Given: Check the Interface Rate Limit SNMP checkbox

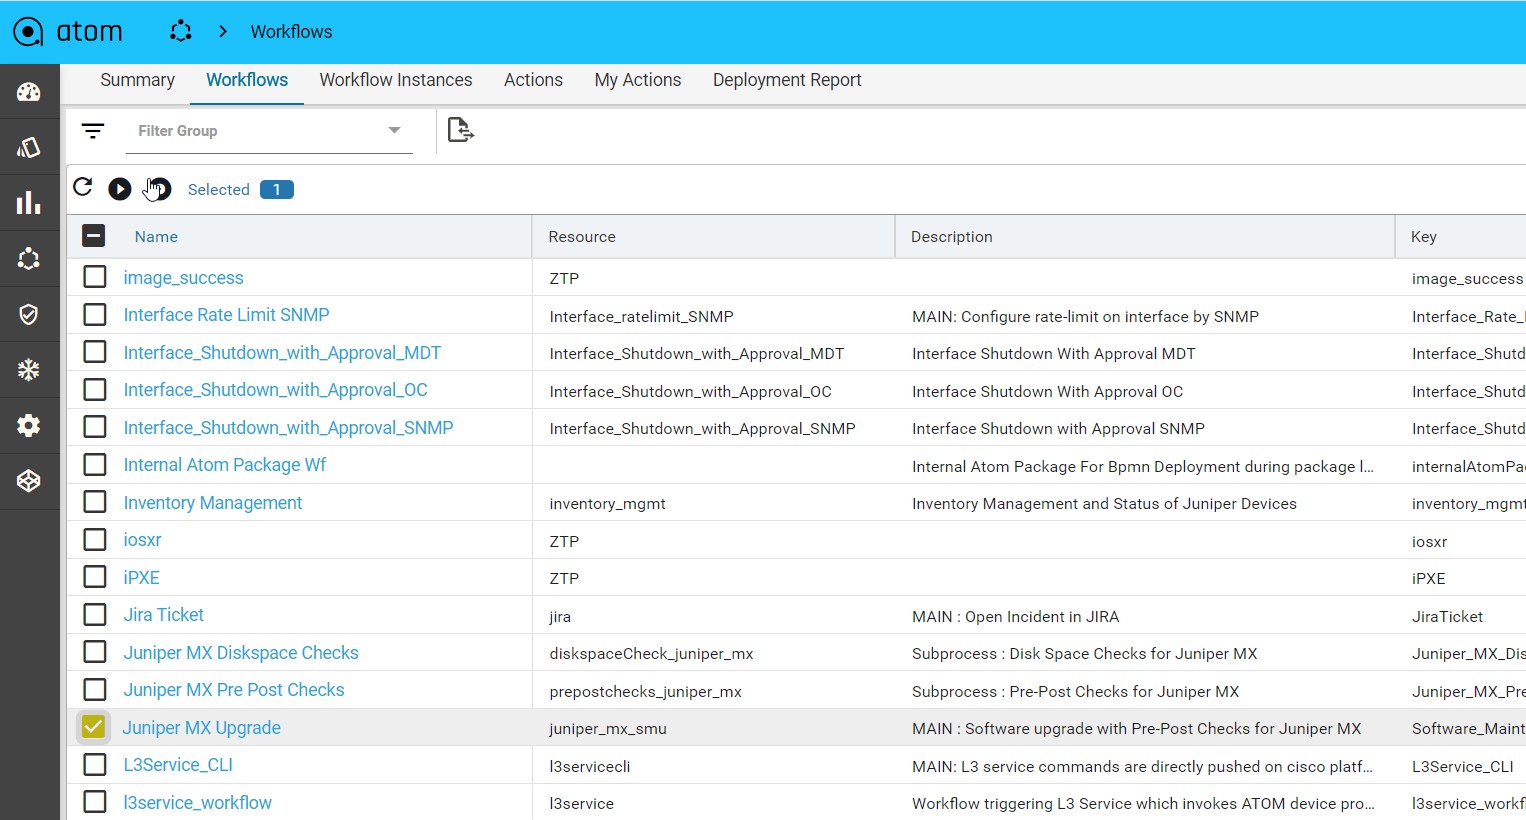Looking at the screenshot, I should (95, 315).
